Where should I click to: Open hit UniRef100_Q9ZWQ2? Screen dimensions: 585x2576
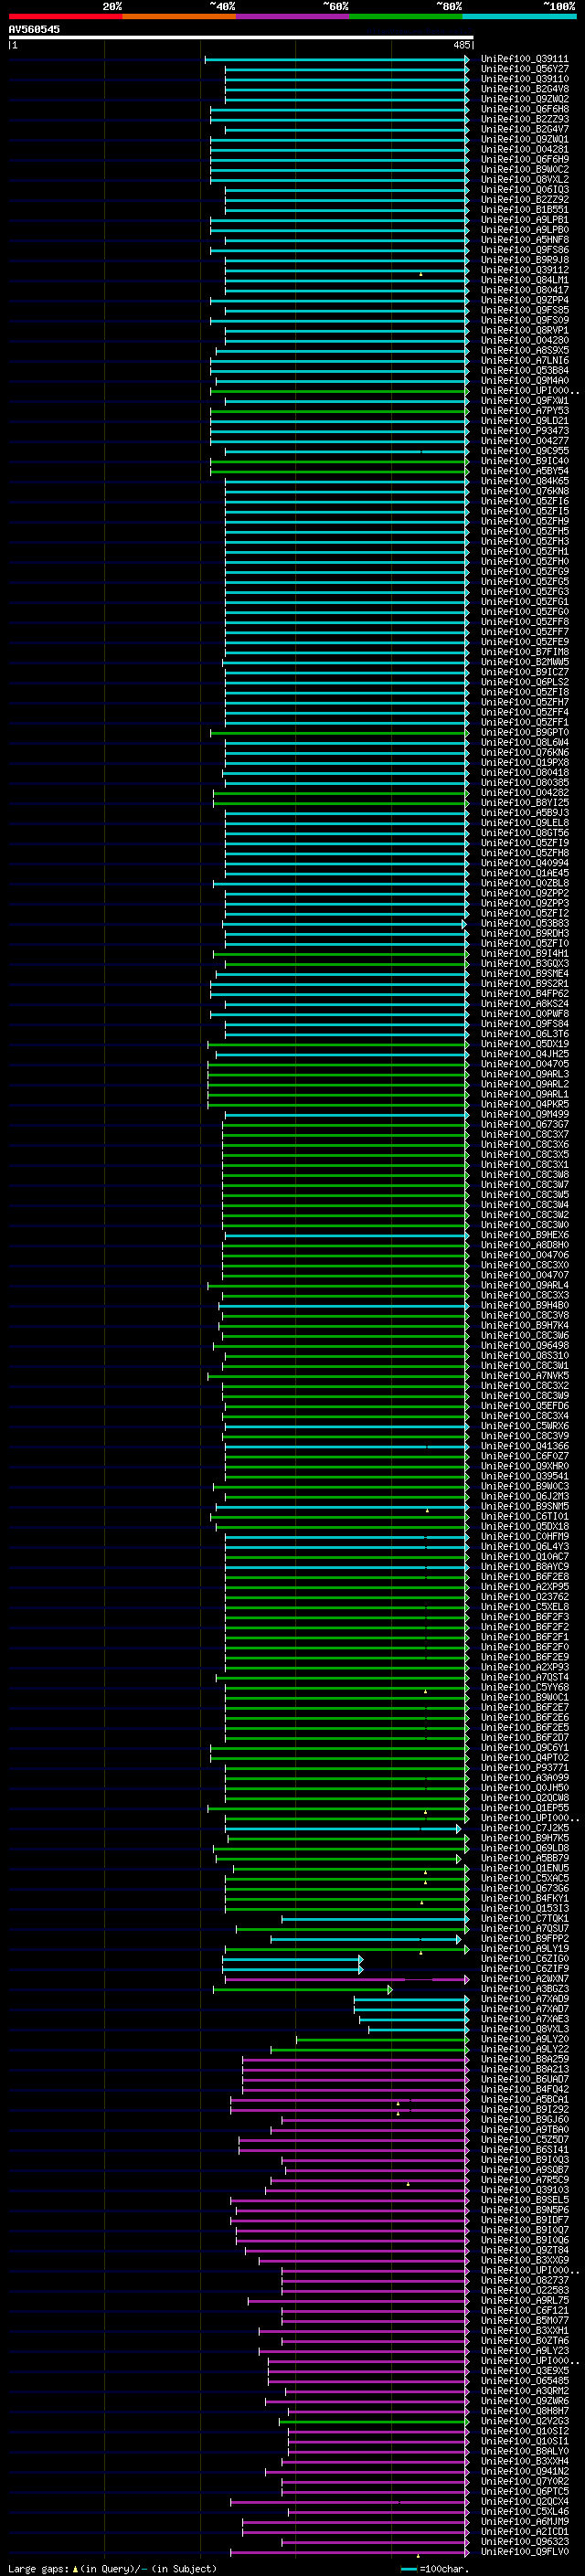pyautogui.click(x=525, y=99)
